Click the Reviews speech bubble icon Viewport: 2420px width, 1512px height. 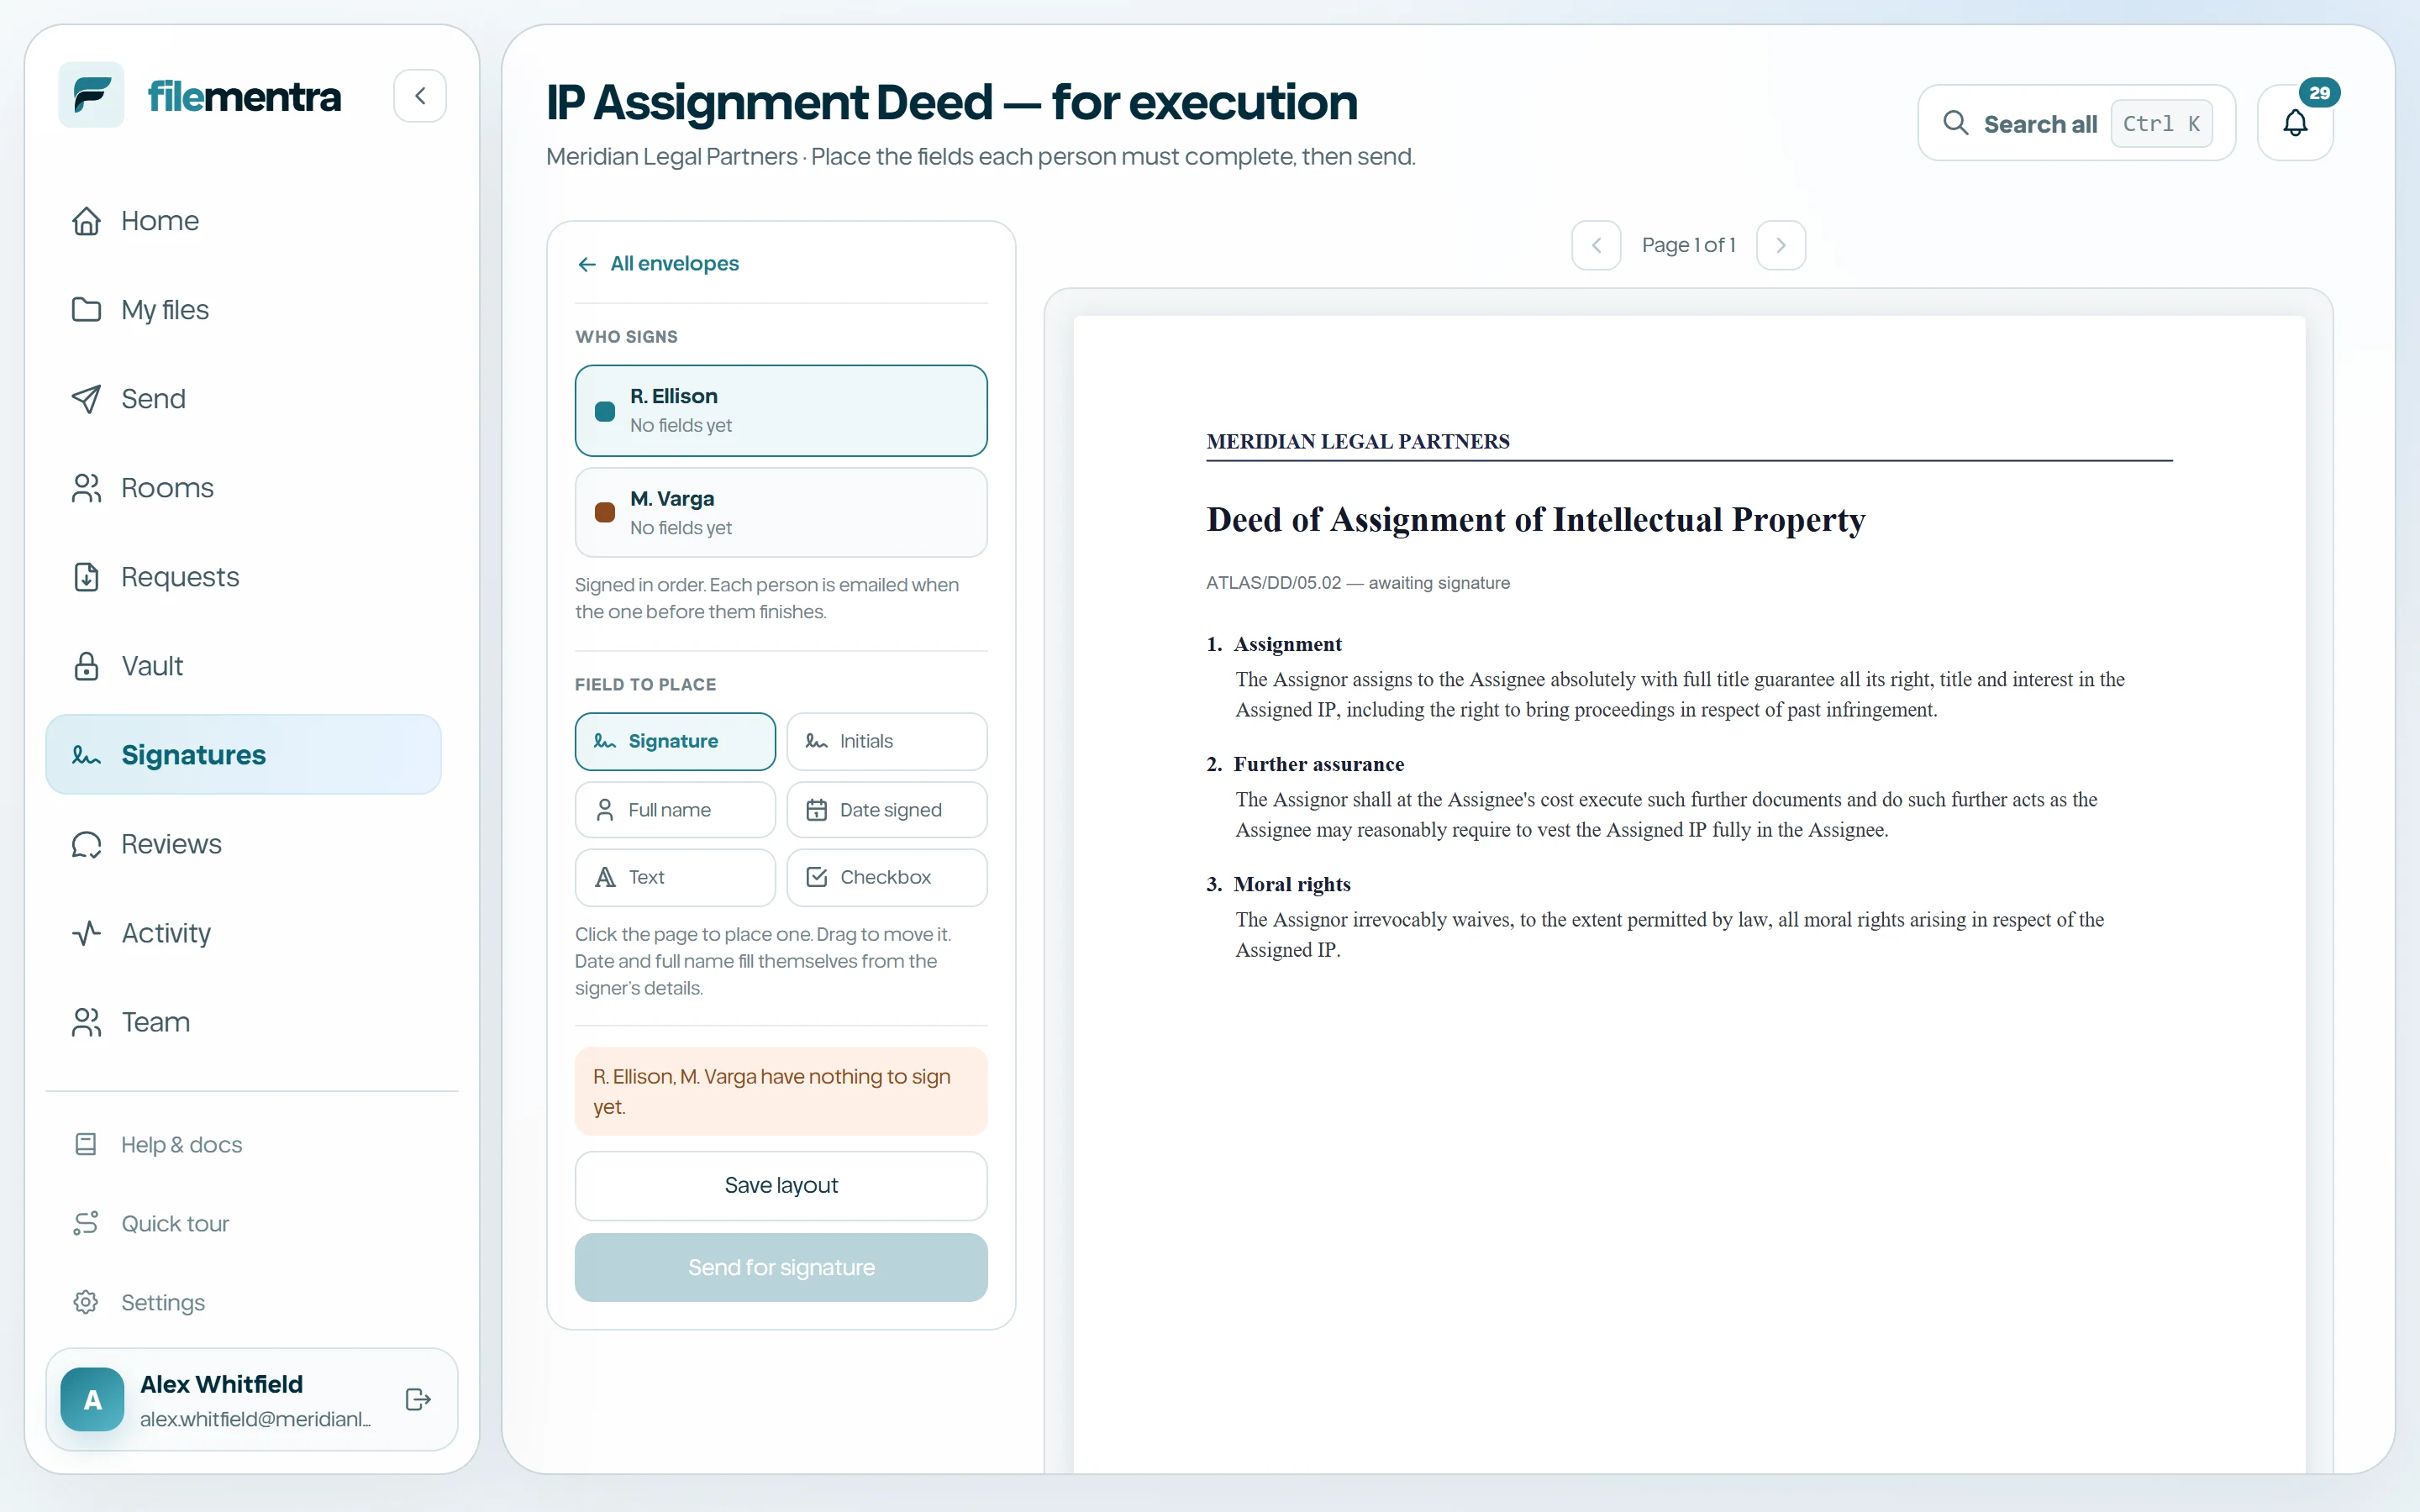87,844
